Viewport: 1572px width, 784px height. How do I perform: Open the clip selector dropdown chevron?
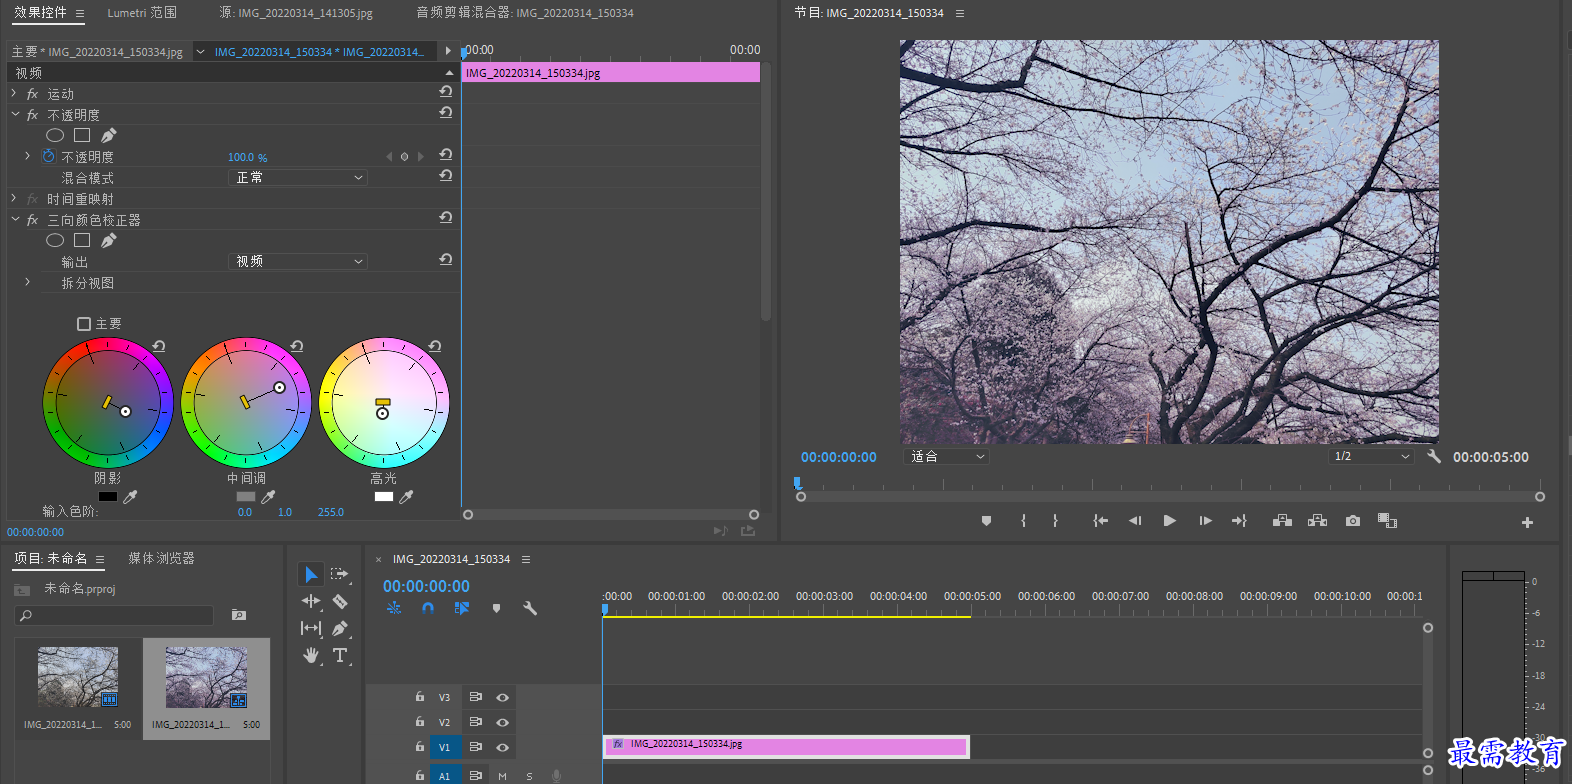[200, 51]
